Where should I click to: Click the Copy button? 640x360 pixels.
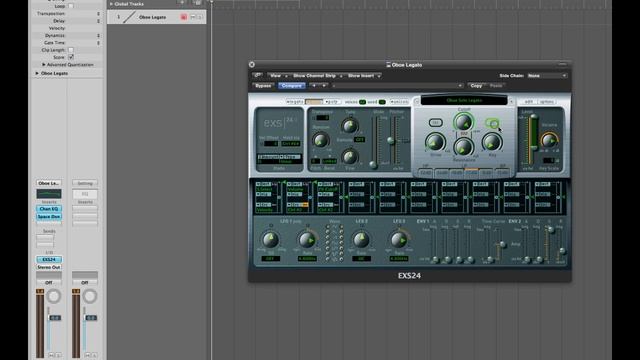click(x=476, y=86)
